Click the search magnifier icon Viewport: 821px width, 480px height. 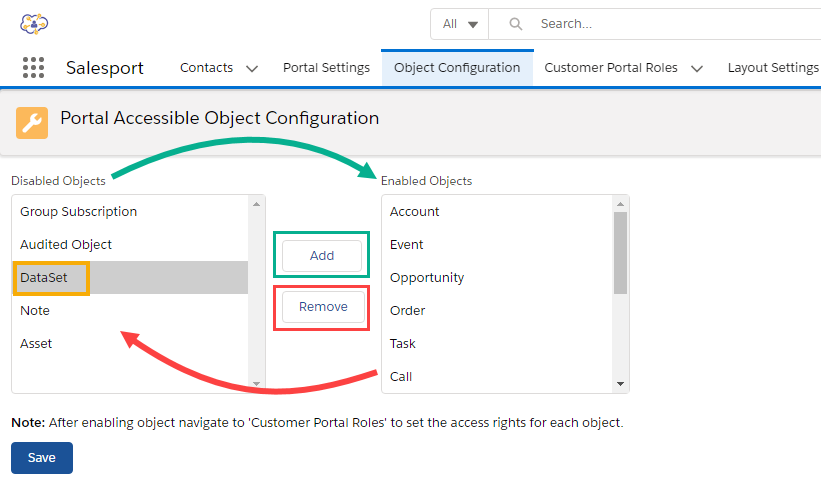click(x=515, y=23)
